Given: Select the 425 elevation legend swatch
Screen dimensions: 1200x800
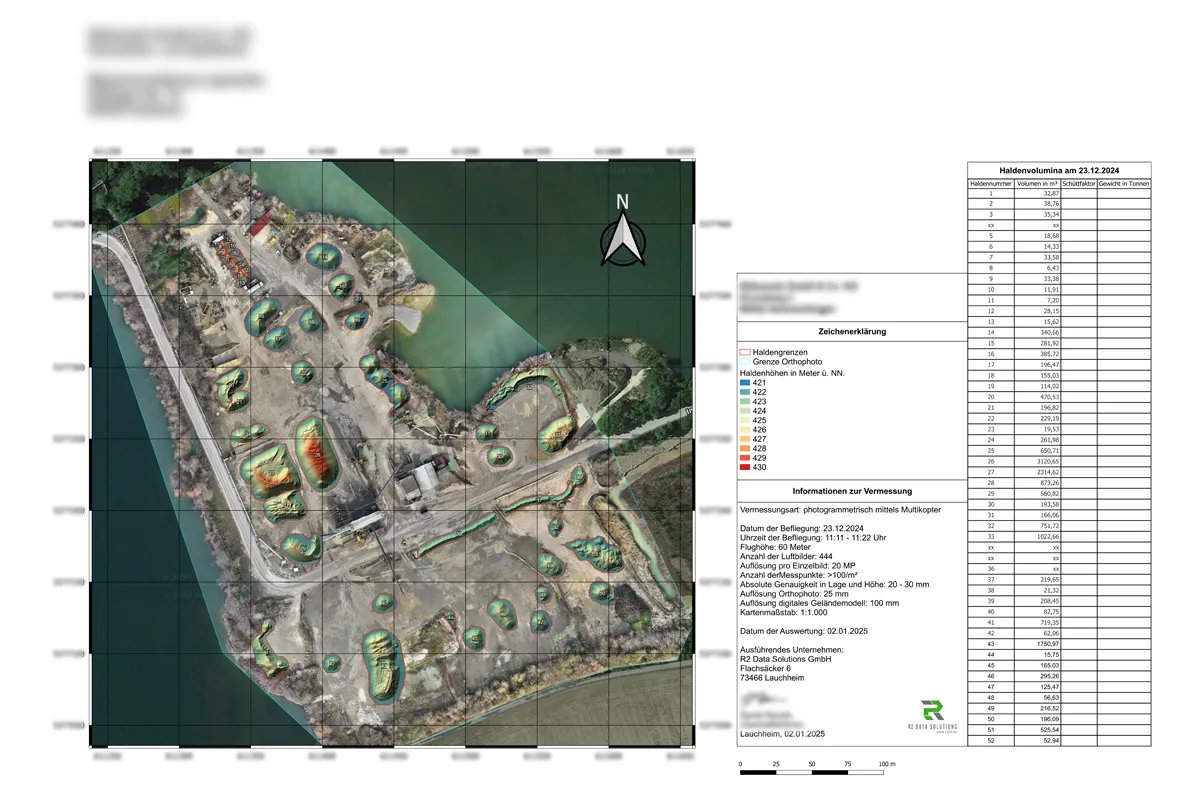Looking at the screenshot, I should (744, 420).
